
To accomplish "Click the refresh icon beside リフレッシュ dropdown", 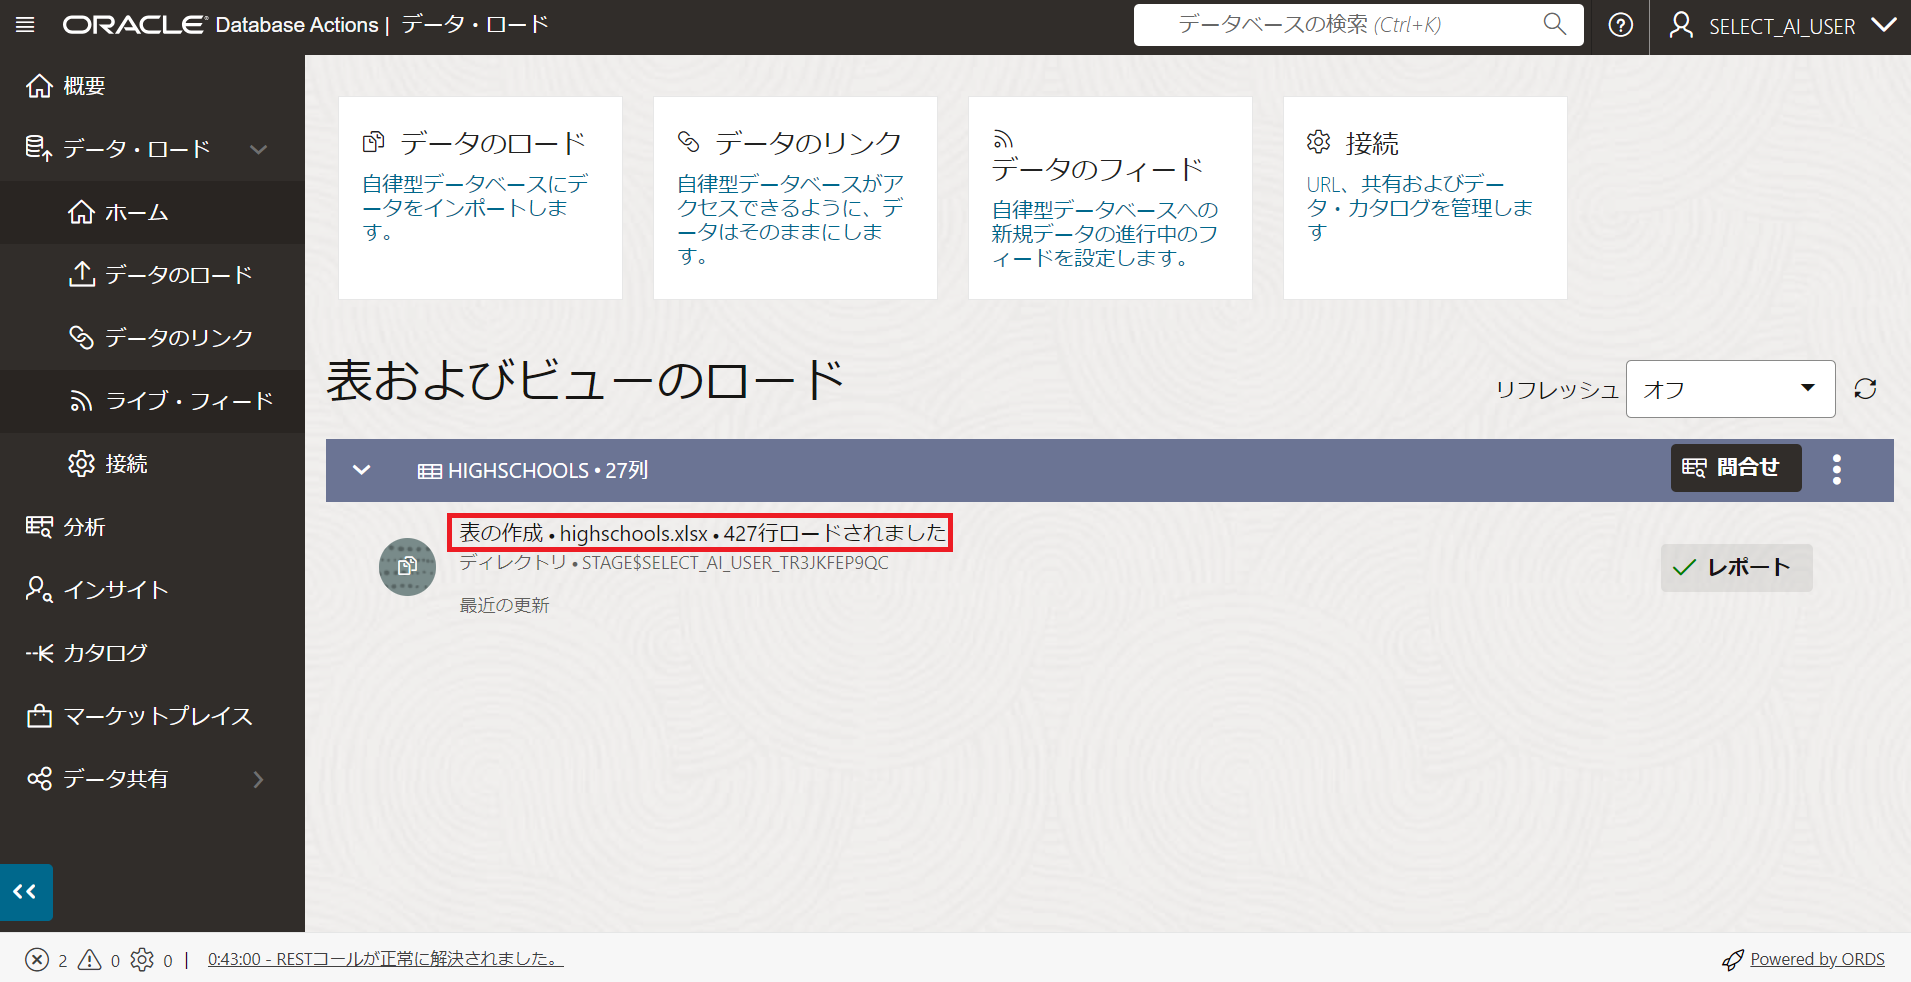I will pos(1865,389).
